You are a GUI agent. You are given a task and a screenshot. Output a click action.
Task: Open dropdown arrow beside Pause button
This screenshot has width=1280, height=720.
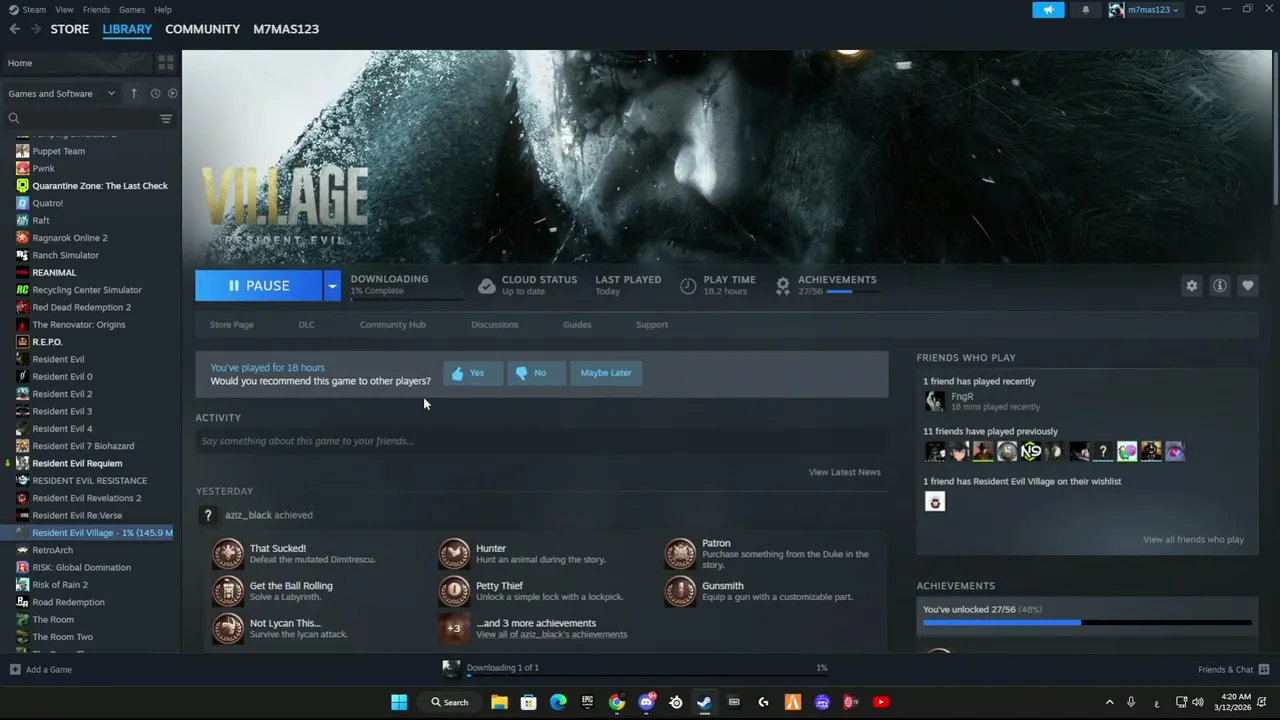[332, 286]
